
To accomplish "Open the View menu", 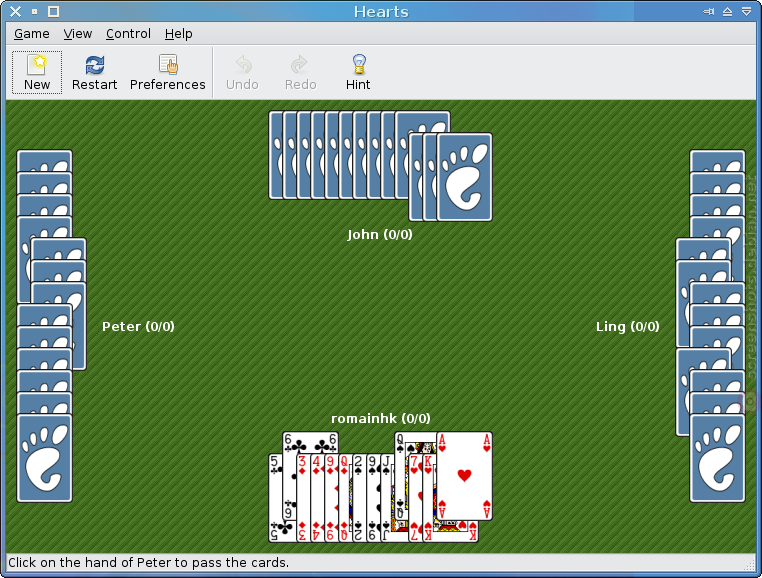I will tap(77, 34).
